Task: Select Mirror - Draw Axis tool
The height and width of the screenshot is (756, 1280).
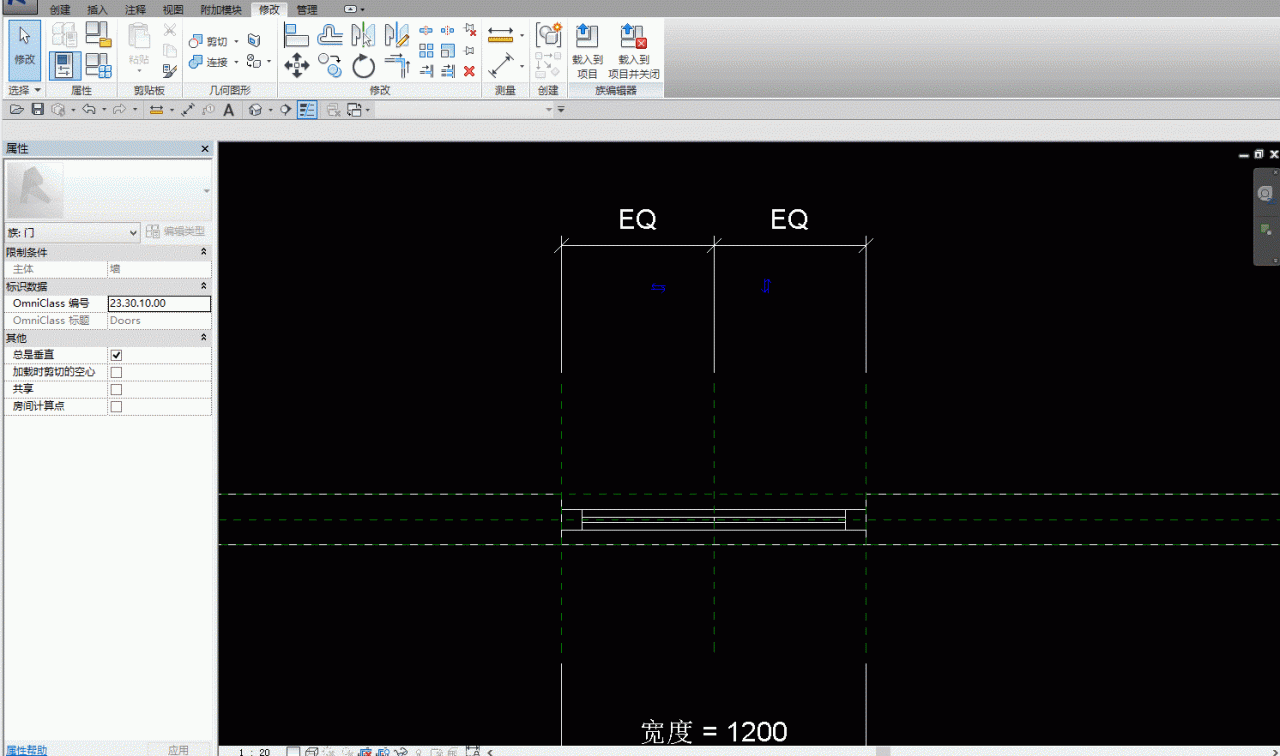Action: (x=397, y=36)
